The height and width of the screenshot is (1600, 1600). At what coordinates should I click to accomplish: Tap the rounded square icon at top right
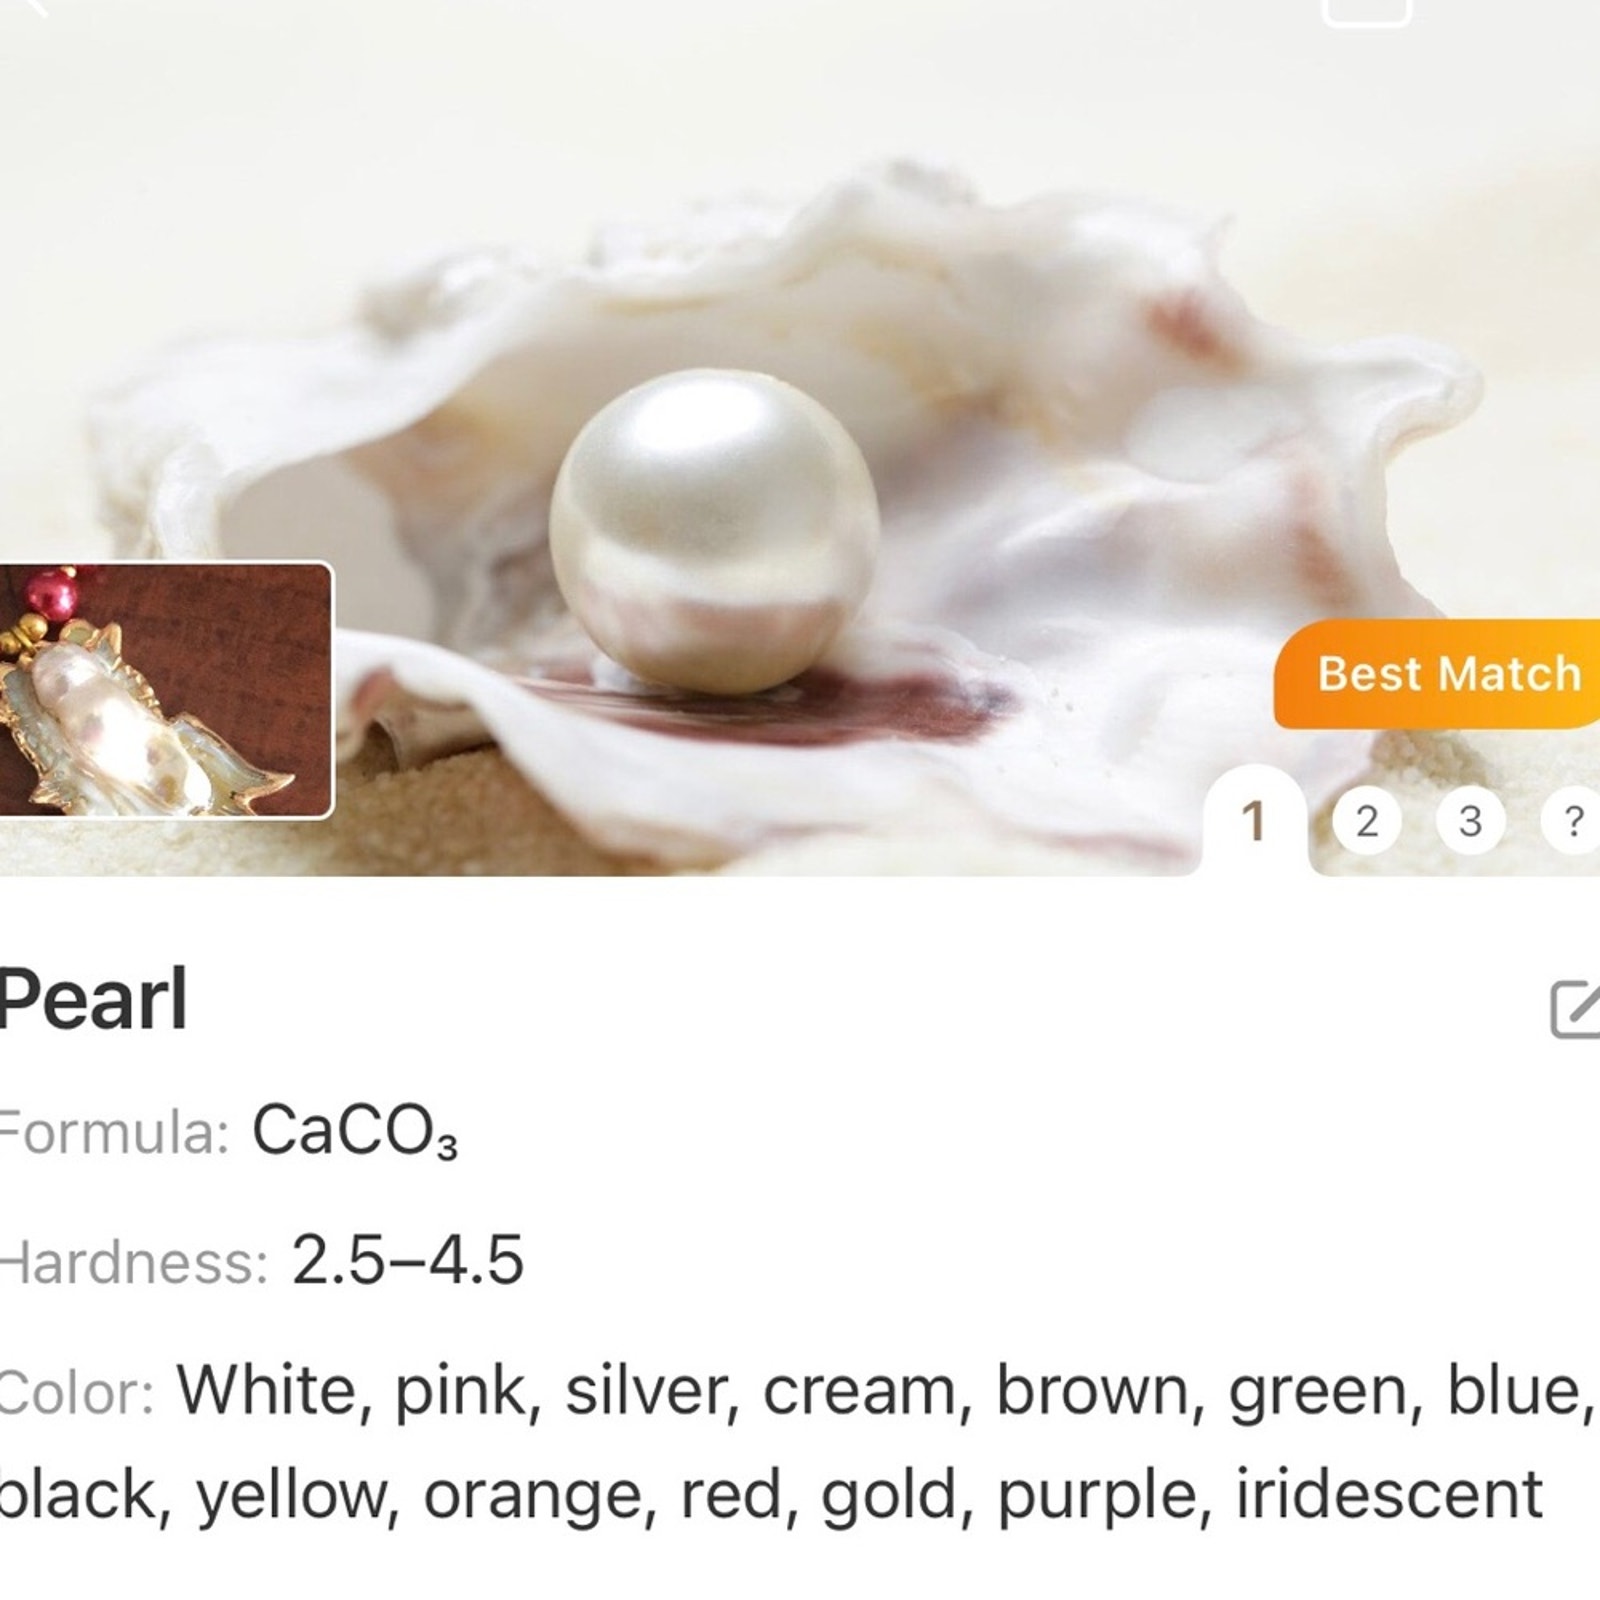(x=1366, y=12)
